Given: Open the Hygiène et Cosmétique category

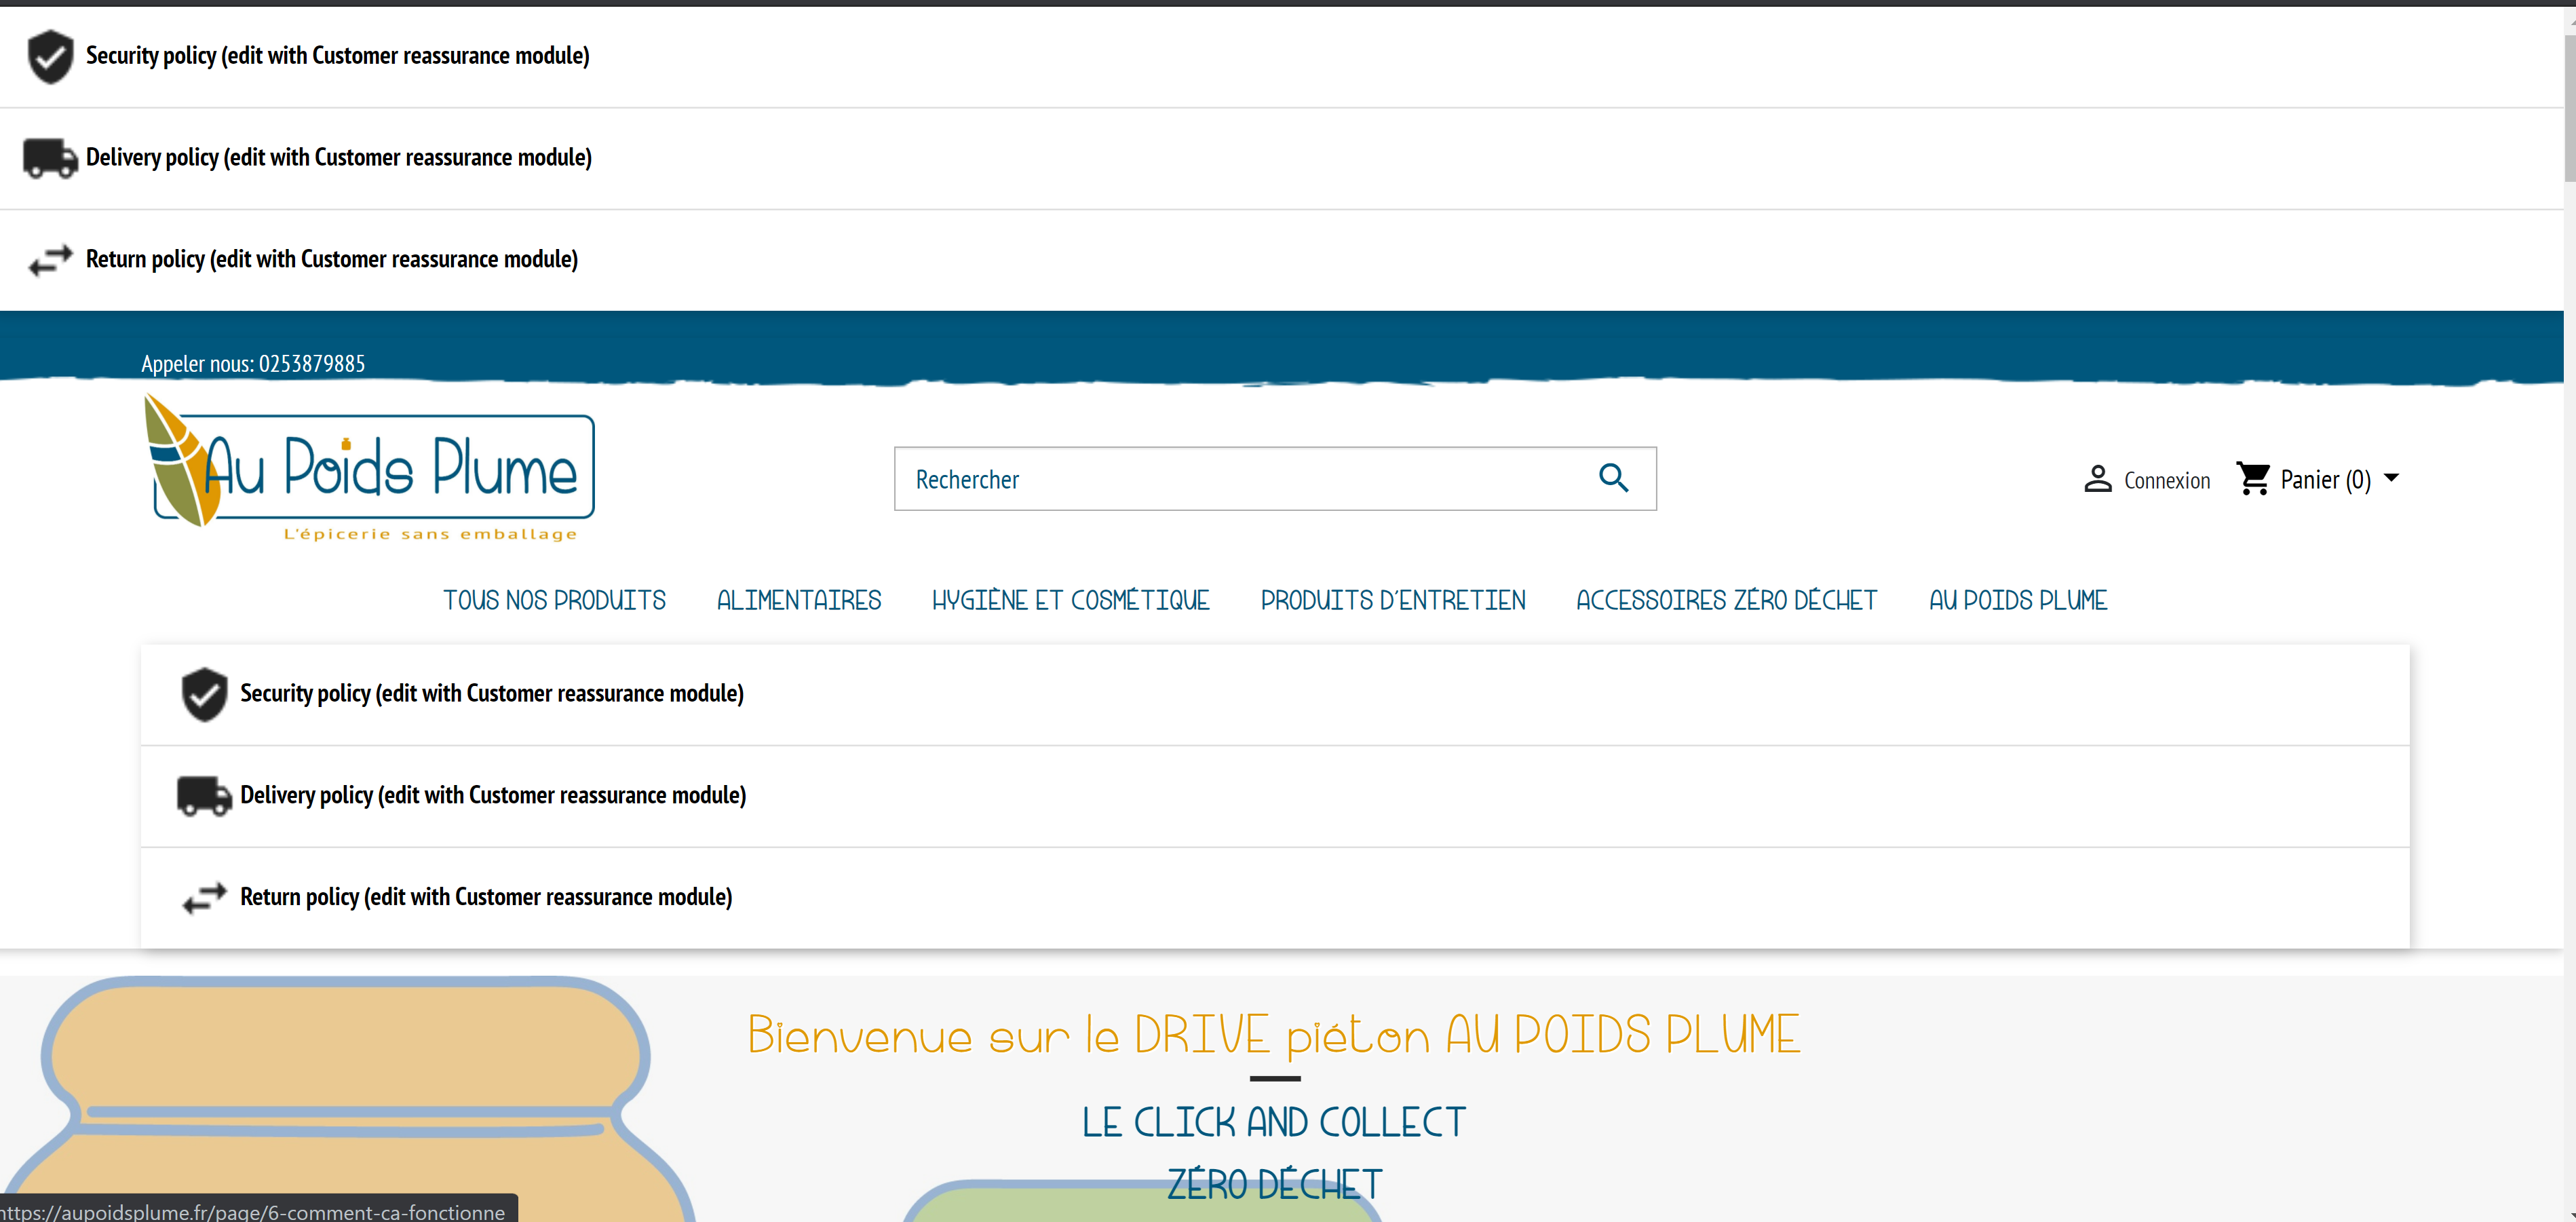Looking at the screenshot, I should (x=1070, y=600).
